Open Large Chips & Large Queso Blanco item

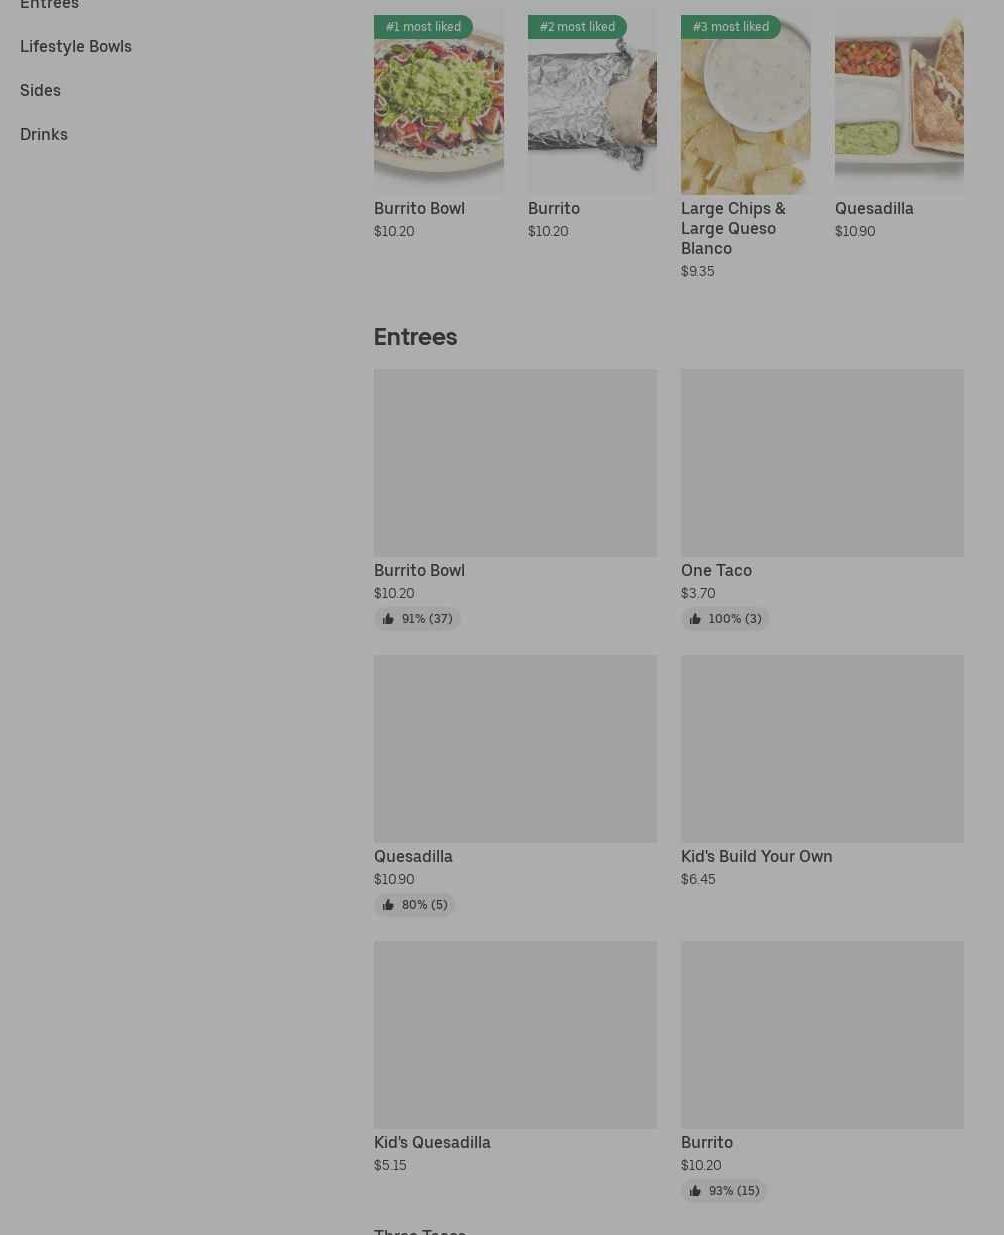733,228
